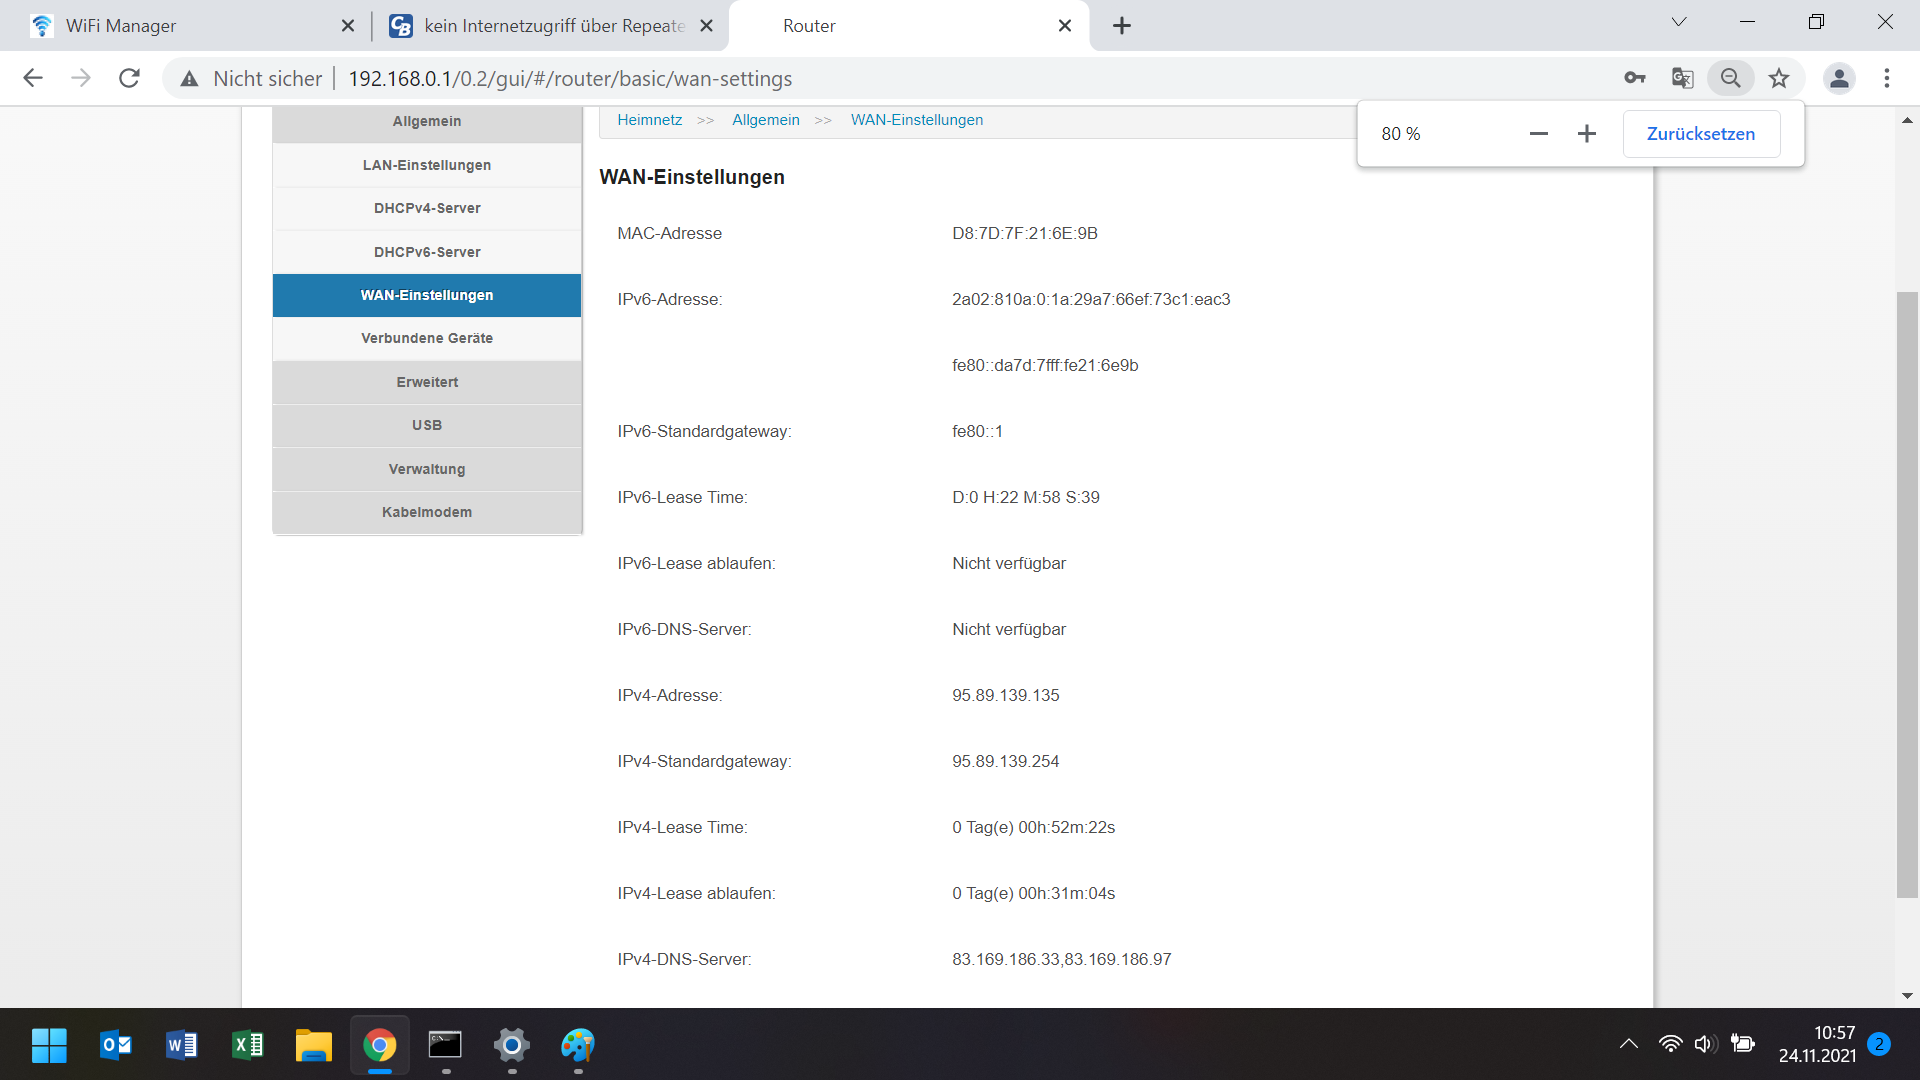Open the Chrome profile avatar icon

click(1839, 78)
